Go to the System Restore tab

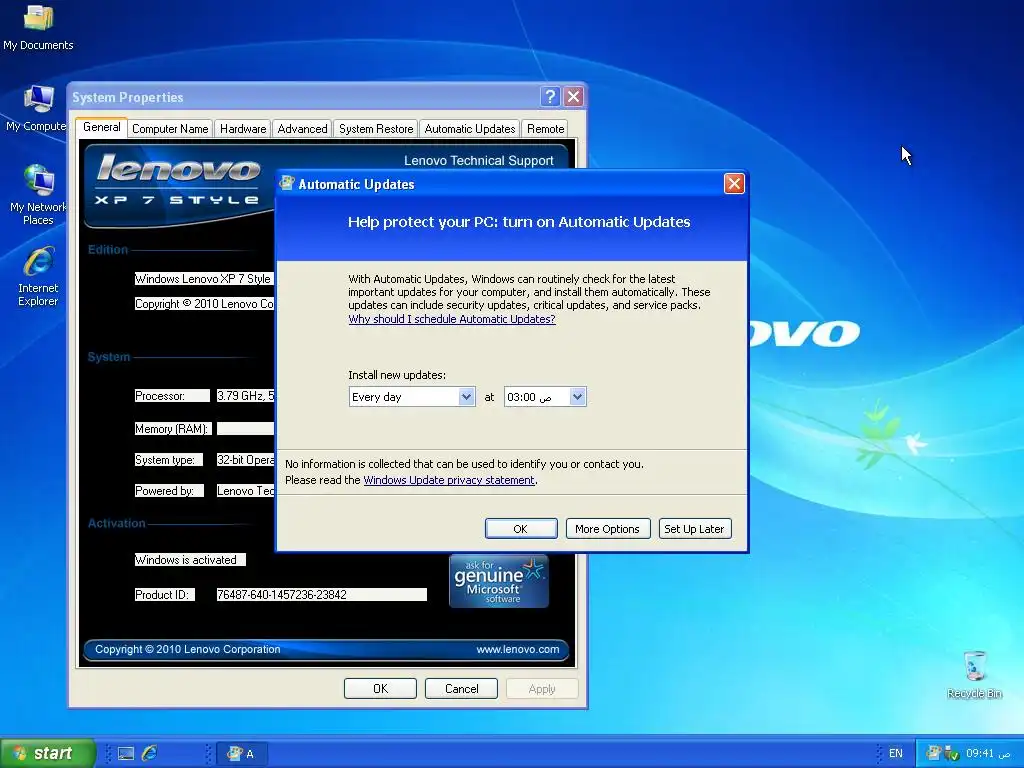(376, 129)
